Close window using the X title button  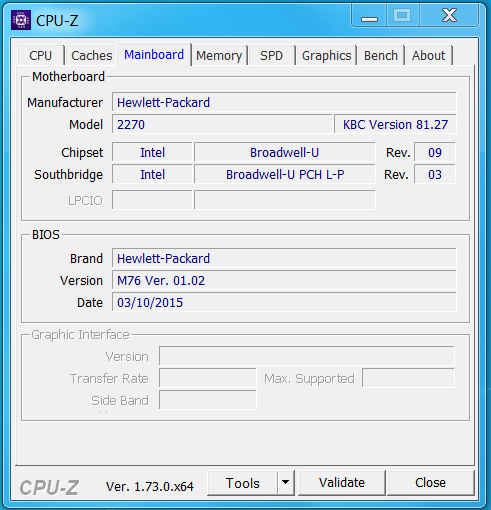point(449,15)
